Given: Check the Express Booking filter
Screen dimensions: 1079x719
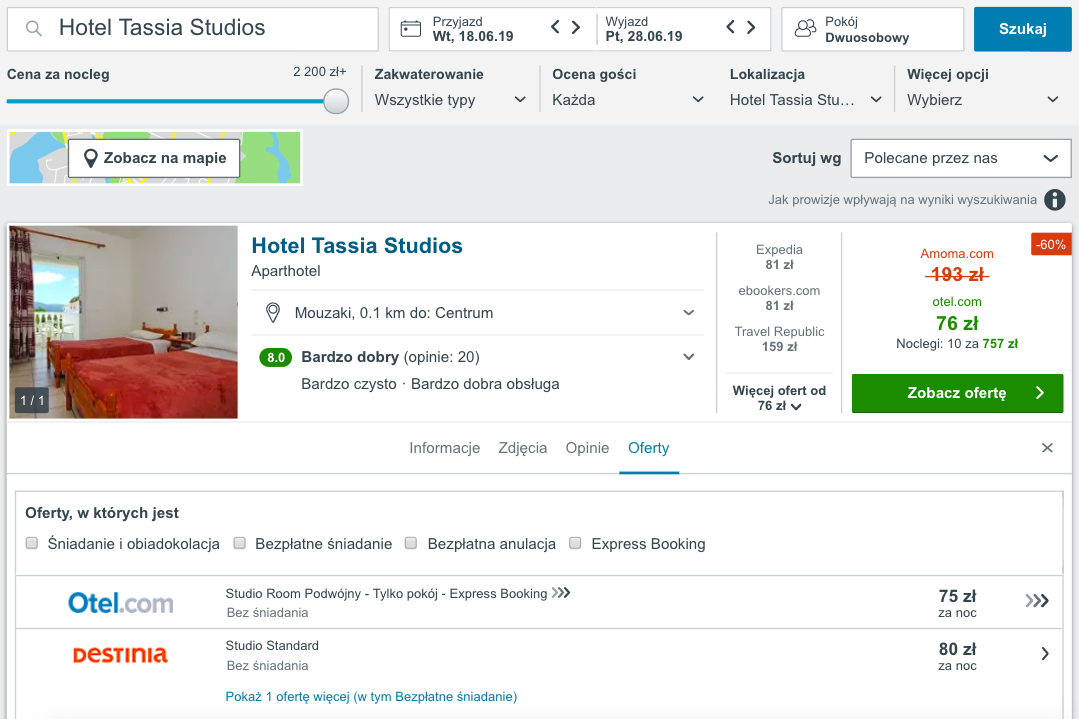Looking at the screenshot, I should click(575, 543).
